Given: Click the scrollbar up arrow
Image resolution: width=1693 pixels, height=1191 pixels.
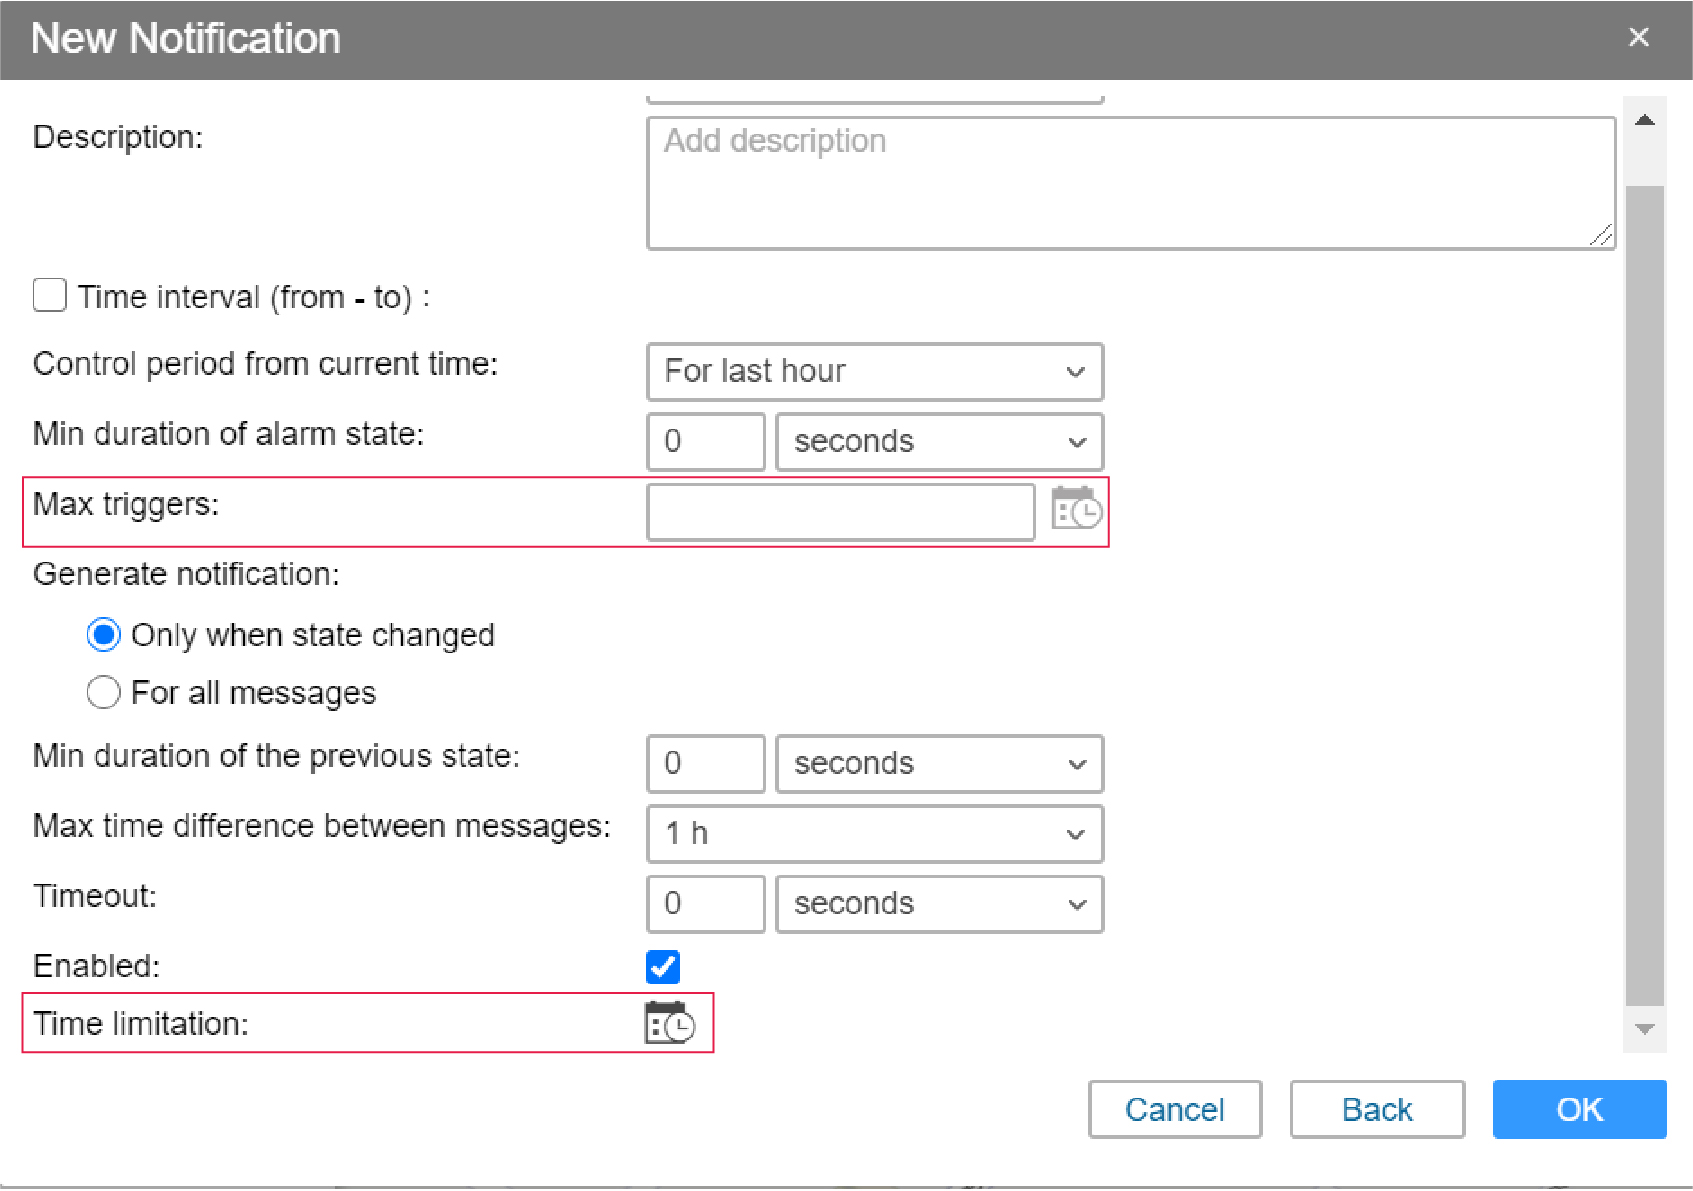Looking at the screenshot, I should pos(1644,120).
